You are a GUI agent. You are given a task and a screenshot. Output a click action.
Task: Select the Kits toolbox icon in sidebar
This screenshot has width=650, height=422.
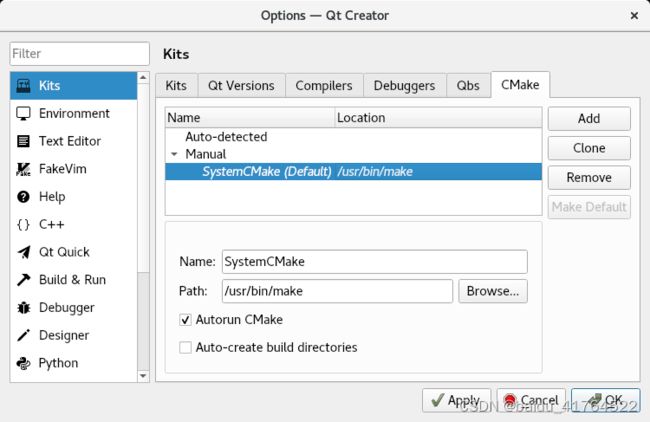click(23, 86)
